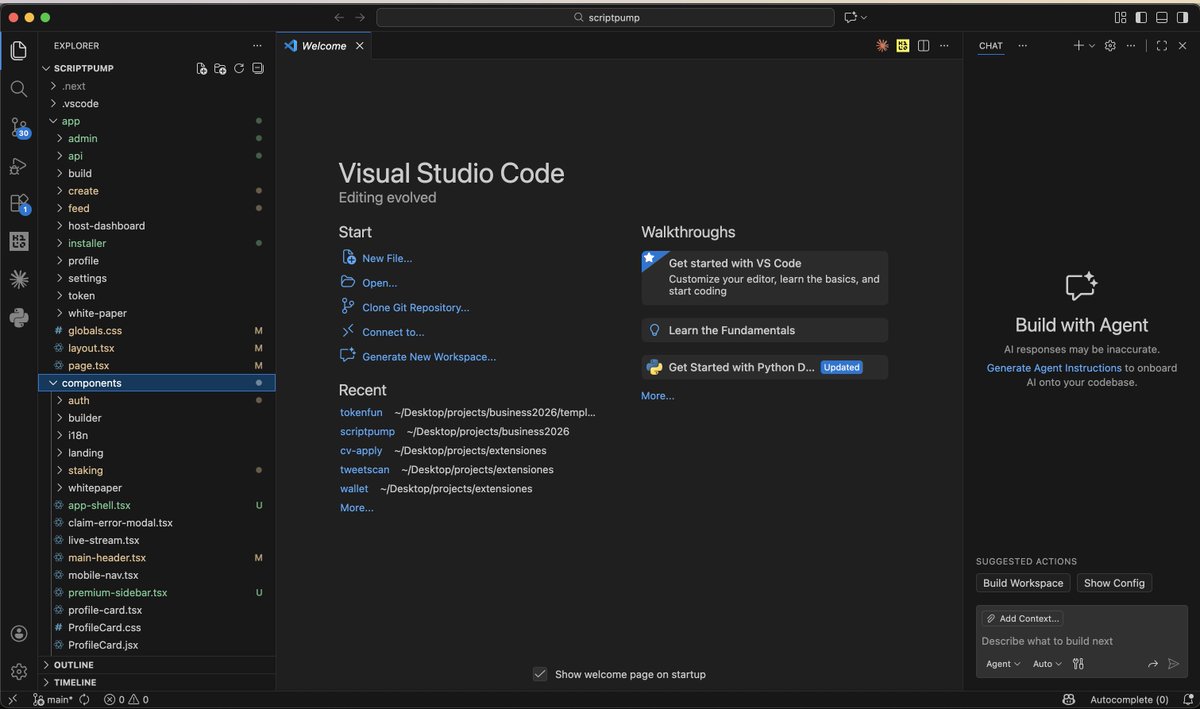1200x709 pixels.
Task: Select the CHAT panel tab
Action: coord(991,46)
